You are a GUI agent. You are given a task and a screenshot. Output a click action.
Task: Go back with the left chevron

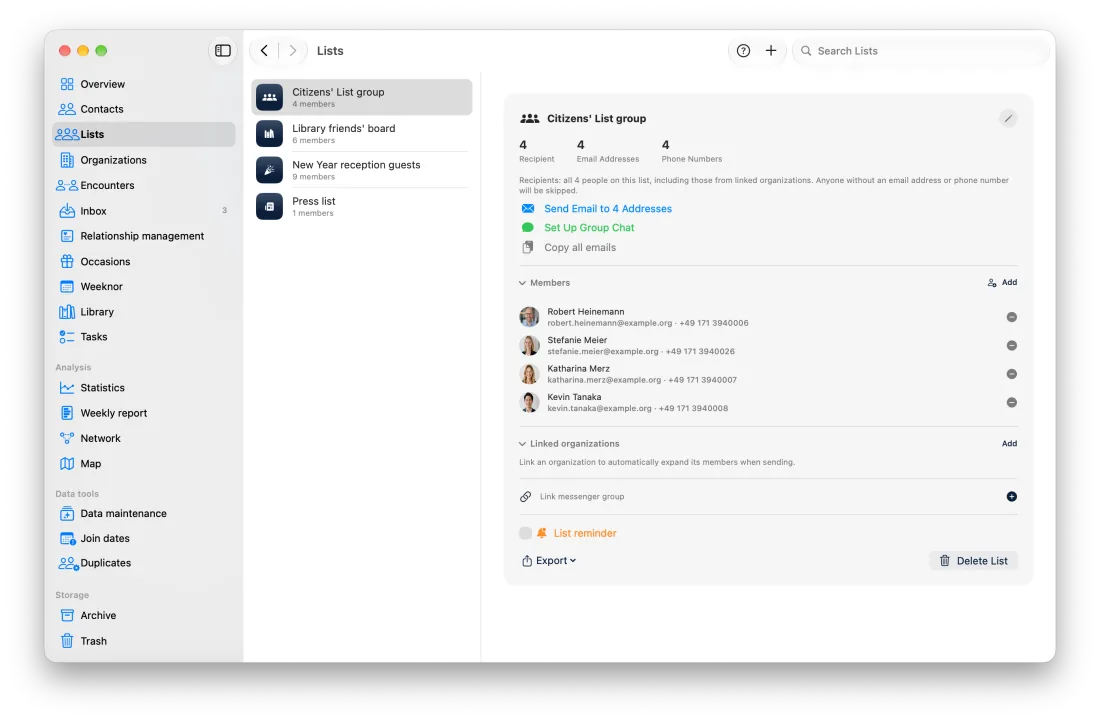[x=264, y=50]
